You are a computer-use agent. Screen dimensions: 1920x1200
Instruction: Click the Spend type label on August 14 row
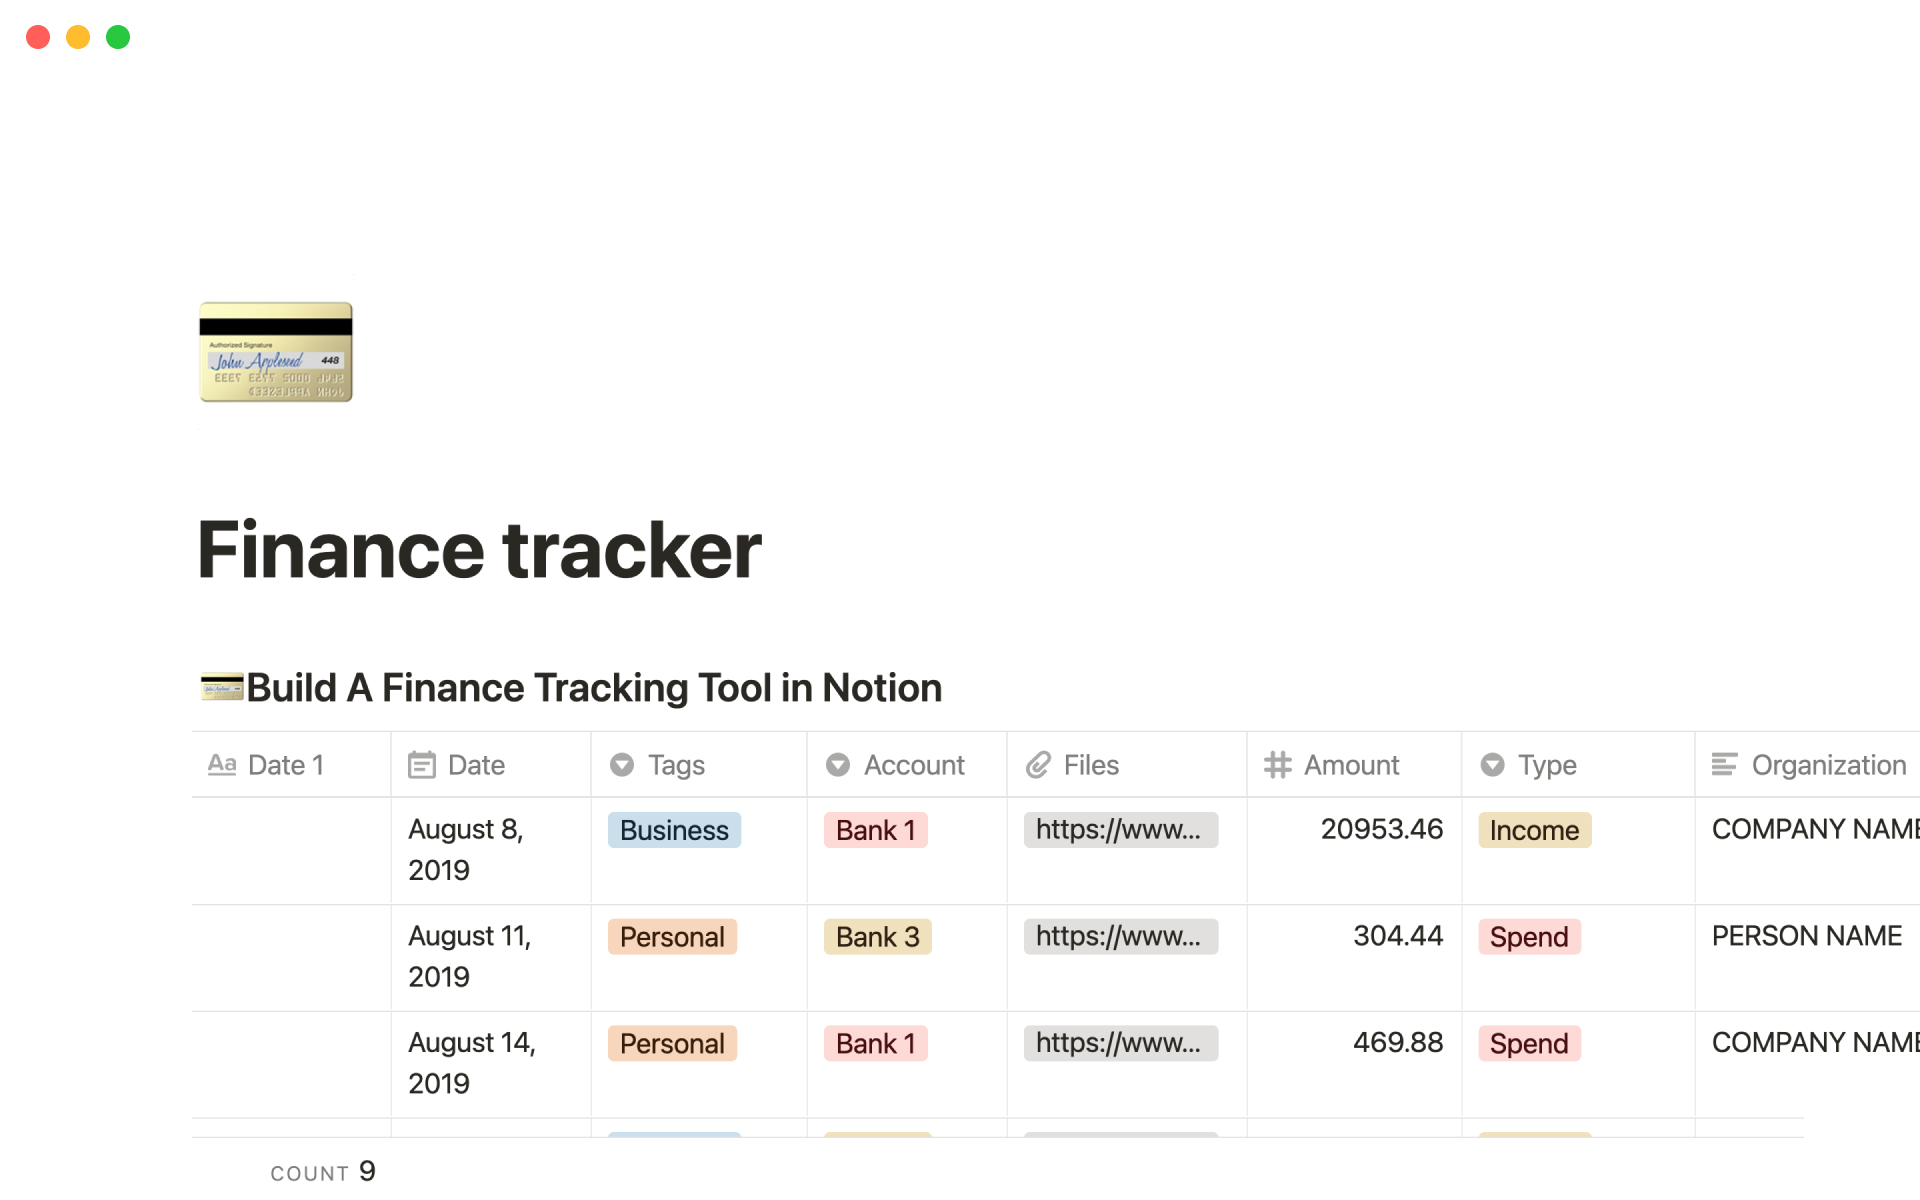click(1529, 1042)
